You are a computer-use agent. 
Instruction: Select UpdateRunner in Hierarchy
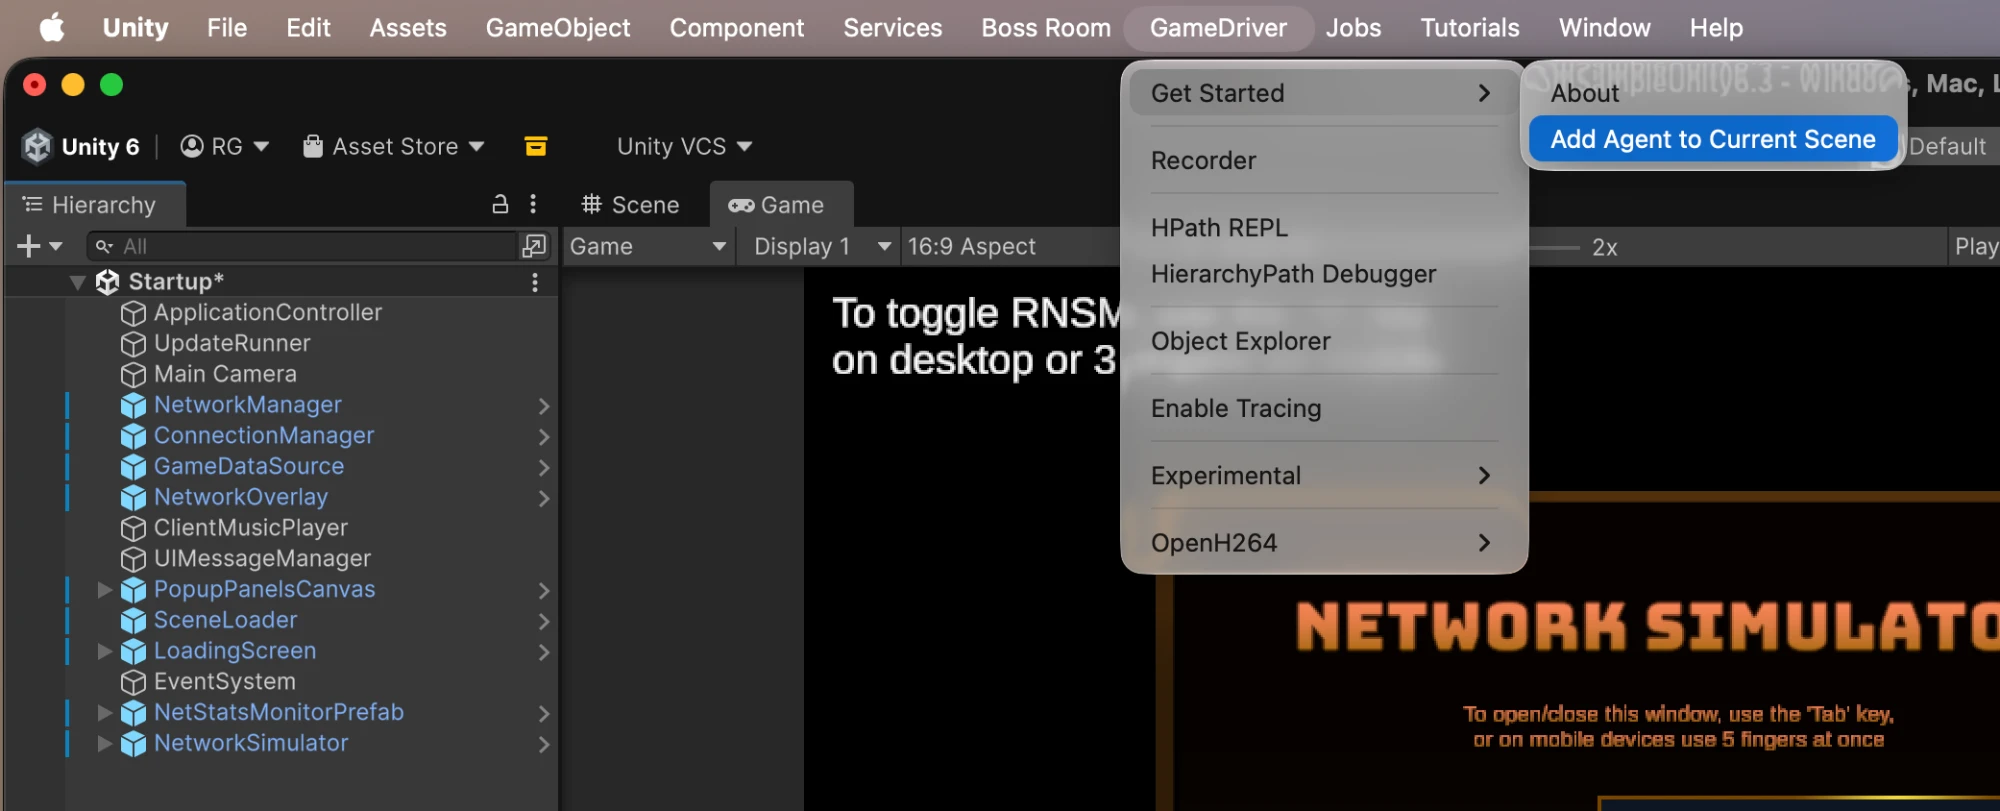[x=232, y=344]
